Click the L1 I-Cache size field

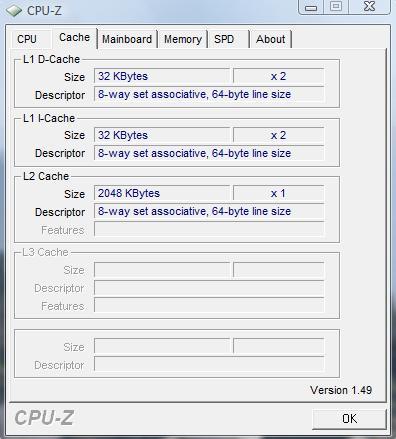tap(162, 135)
